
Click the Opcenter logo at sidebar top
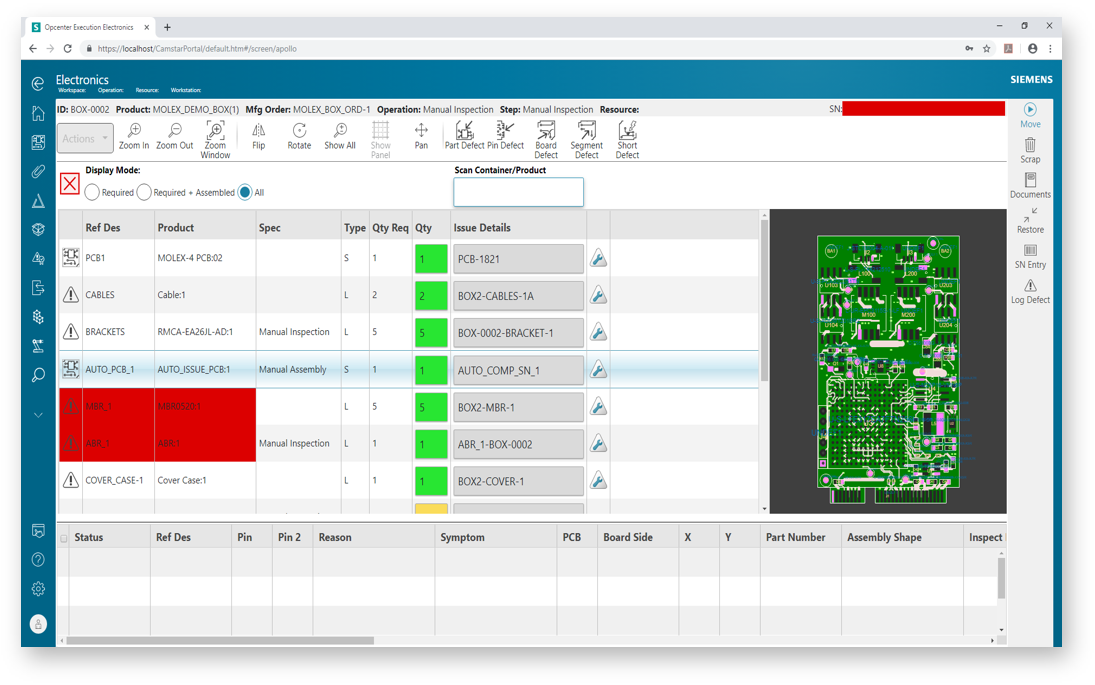[x=38, y=84]
